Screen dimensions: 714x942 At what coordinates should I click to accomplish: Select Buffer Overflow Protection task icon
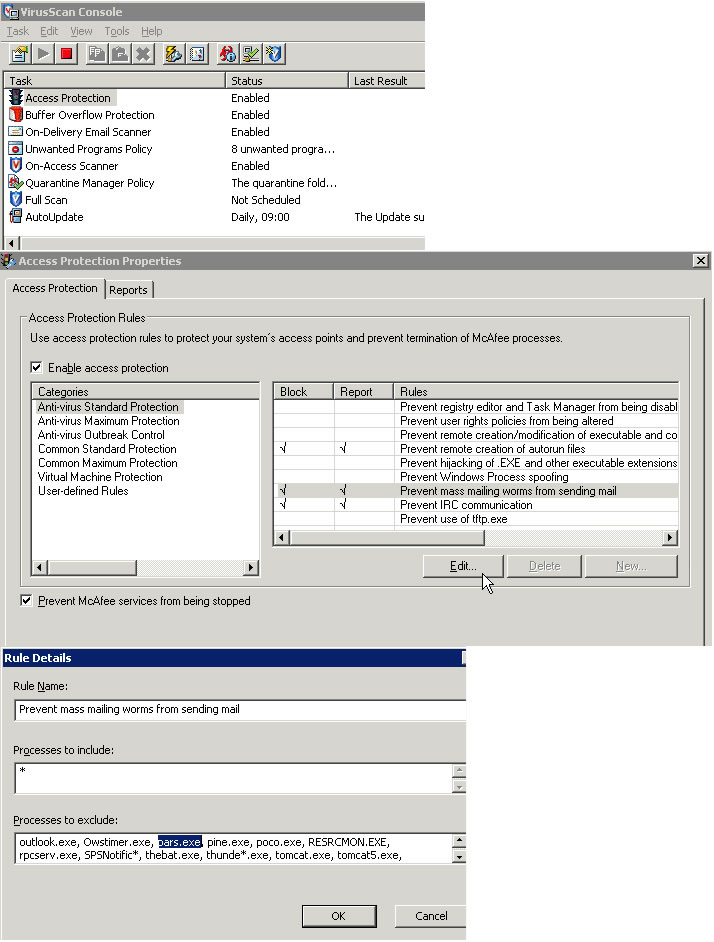tap(16, 115)
